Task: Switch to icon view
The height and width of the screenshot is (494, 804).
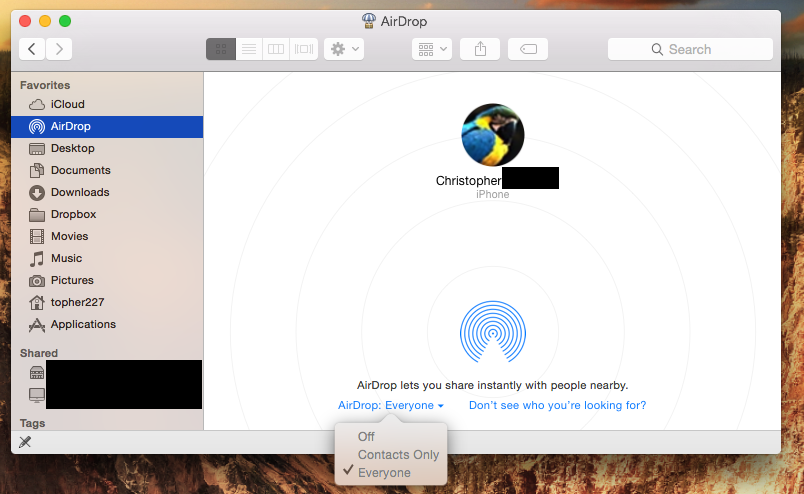Action: click(x=221, y=49)
